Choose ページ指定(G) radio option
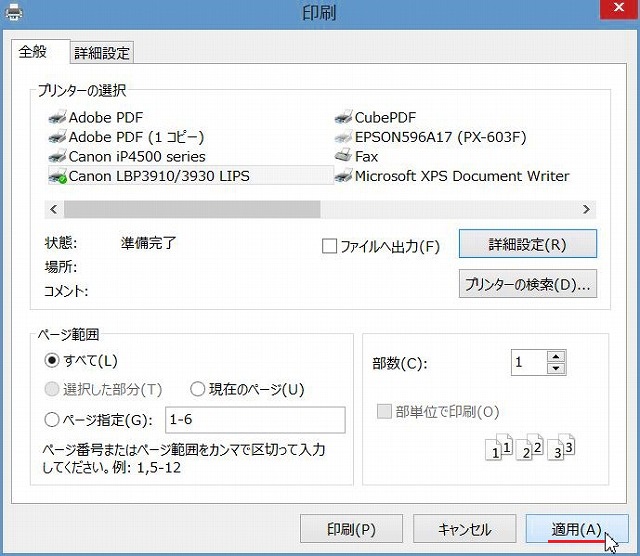This screenshot has height=556, width=640. (52, 419)
